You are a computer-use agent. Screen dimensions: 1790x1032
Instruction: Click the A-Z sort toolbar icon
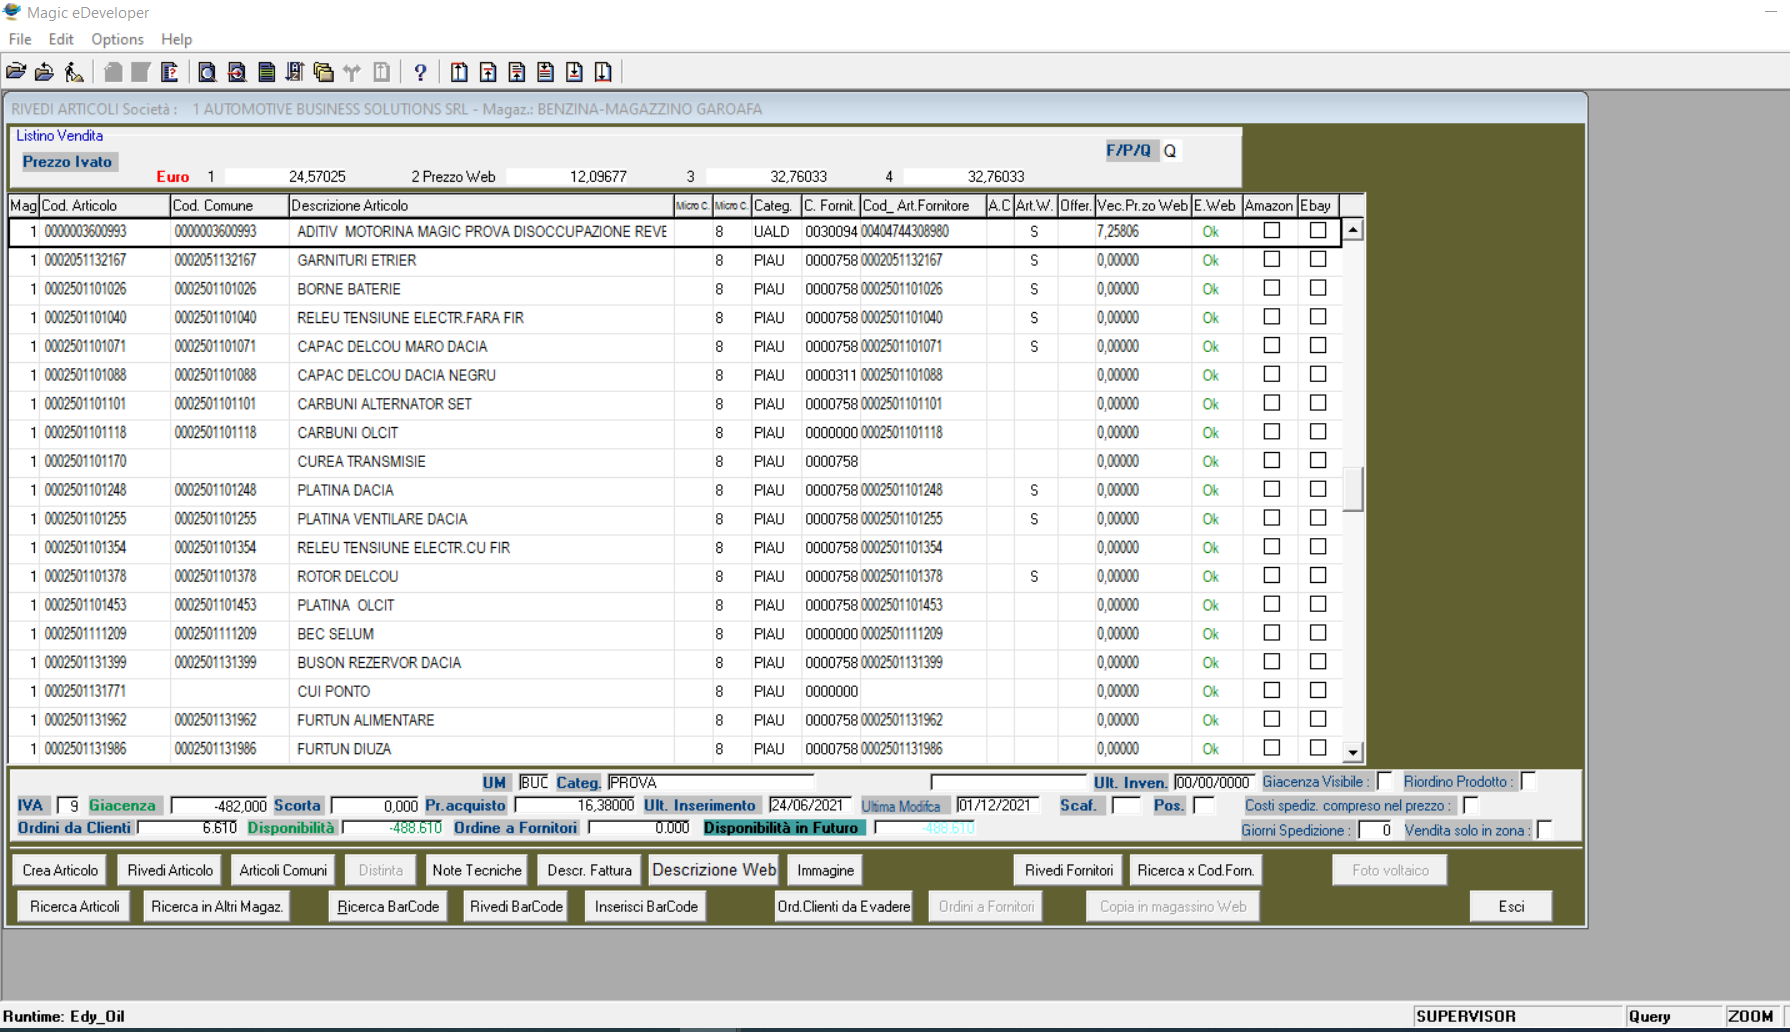pyautogui.click(x=294, y=72)
